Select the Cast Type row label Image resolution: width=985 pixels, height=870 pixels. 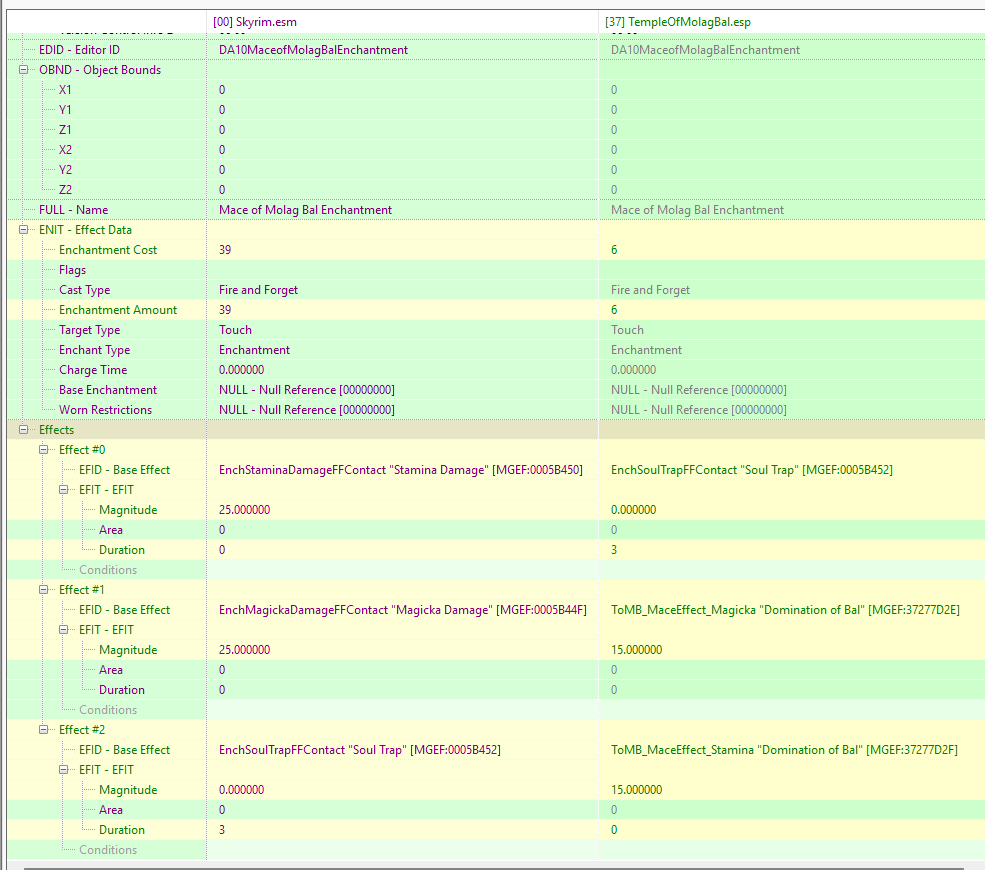84,290
